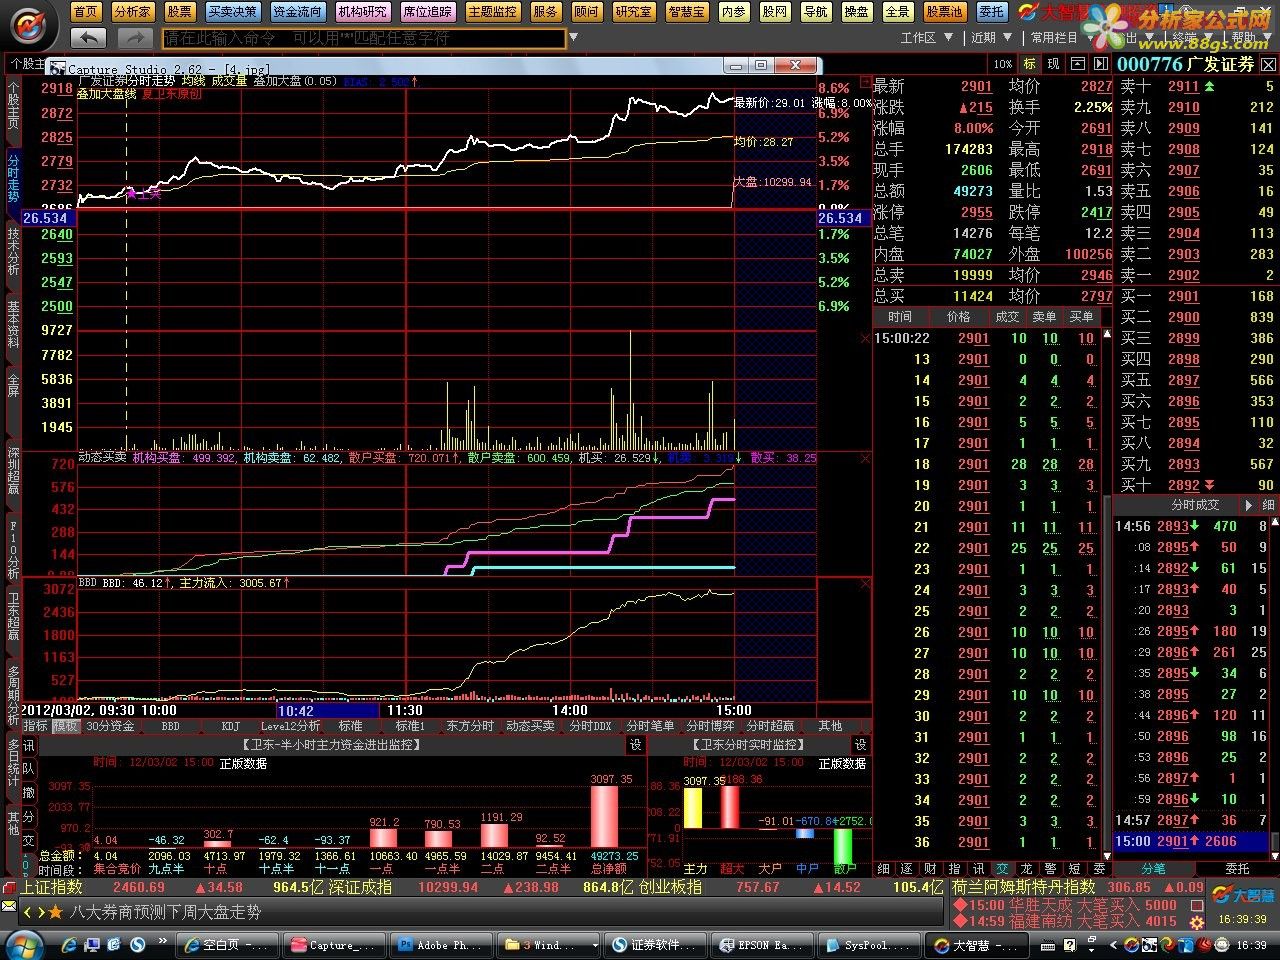Click the 分 icon in bottom-left strip

(28, 817)
